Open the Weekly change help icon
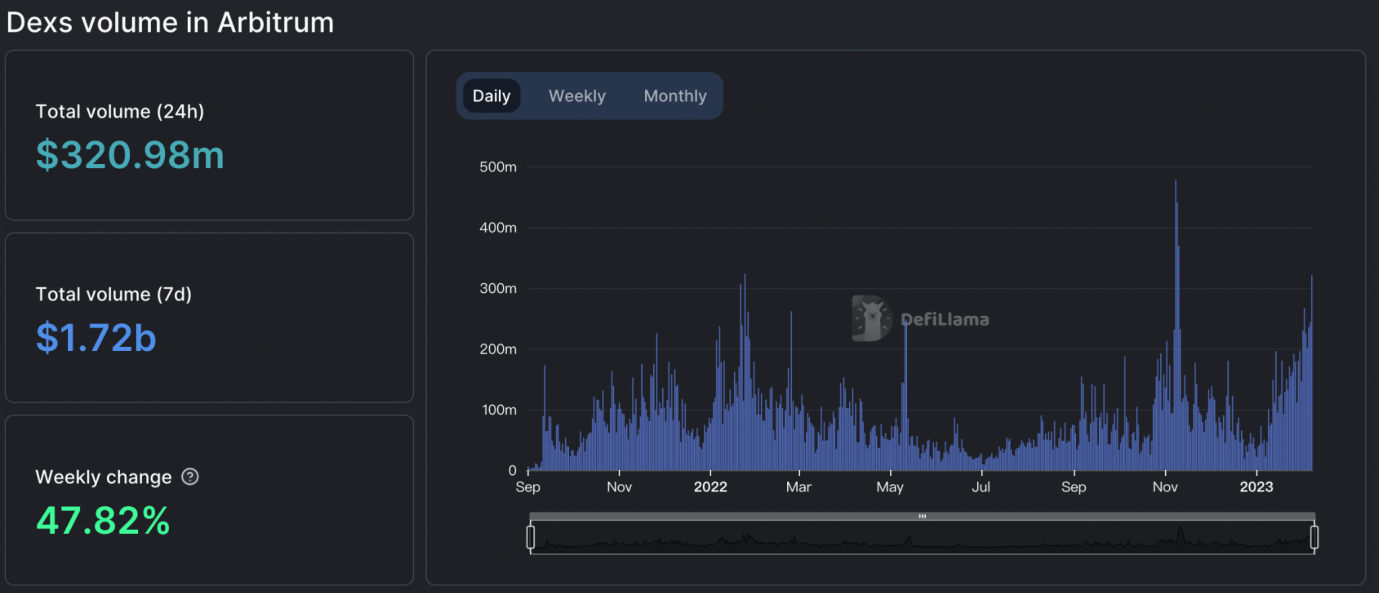Image resolution: width=1379 pixels, height=593 pixels. [x=190, y=477]
